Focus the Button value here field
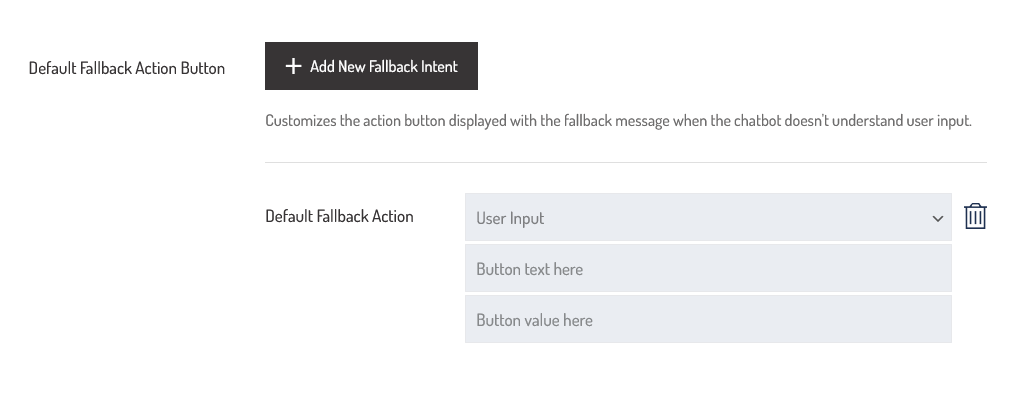Screen dimensions: 1026x408 pos(707,320)
